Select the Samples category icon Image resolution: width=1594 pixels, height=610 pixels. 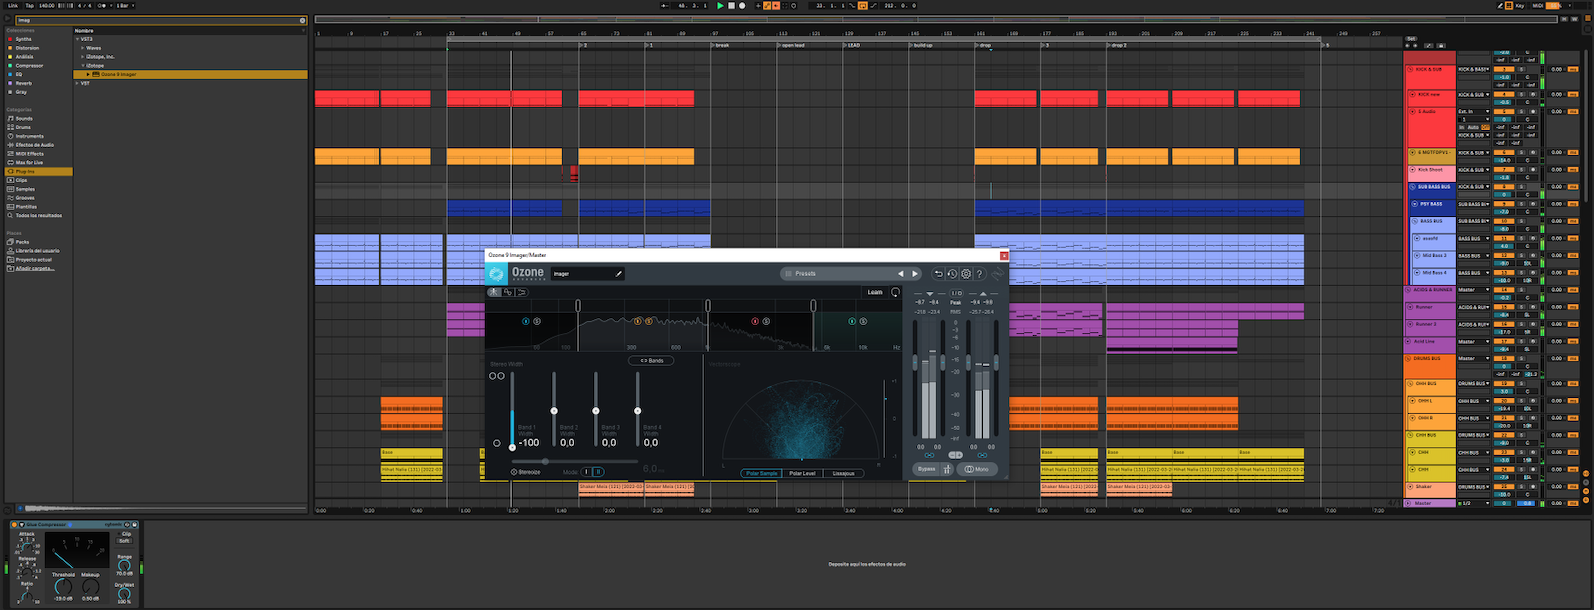[10, 189]
